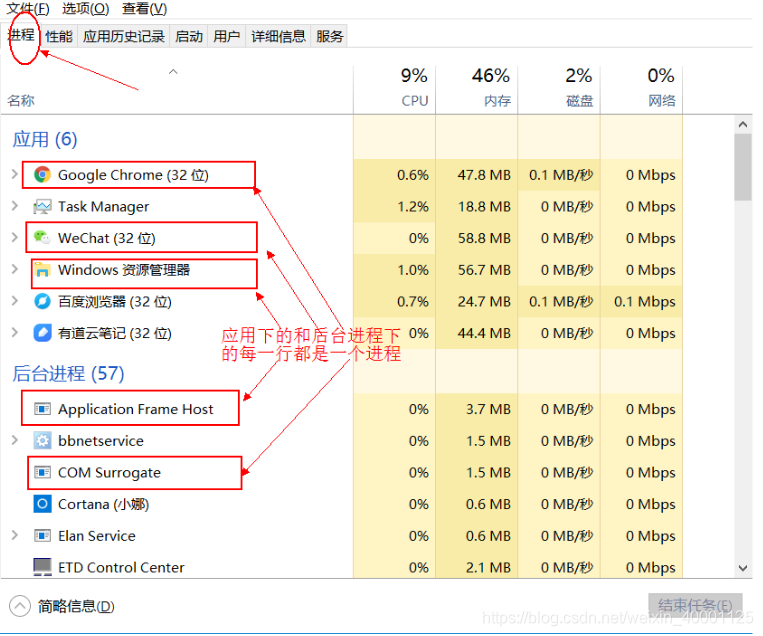
Task: Expand the bbnetservice process group
Action: [15, 440]
